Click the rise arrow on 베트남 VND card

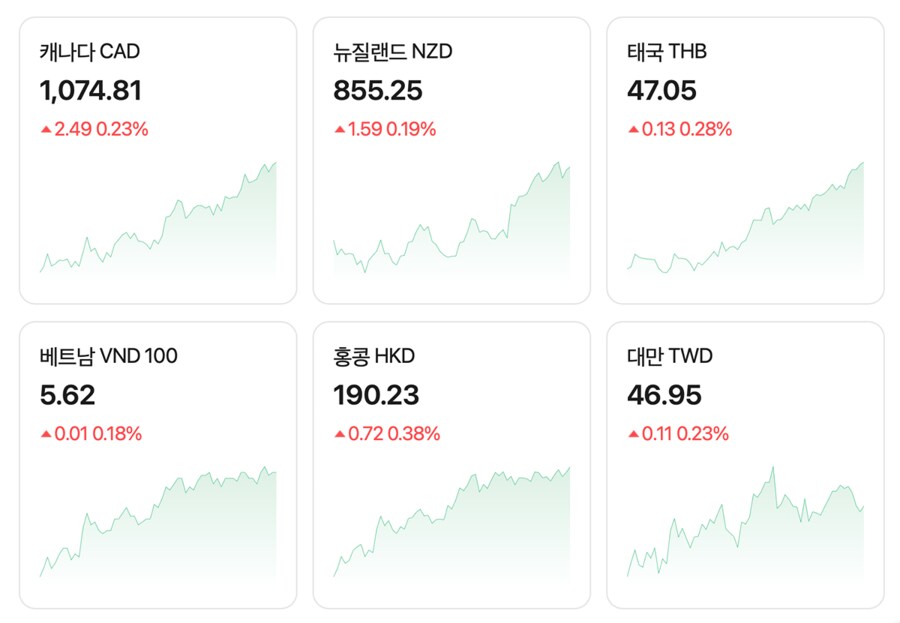[44, 434]
